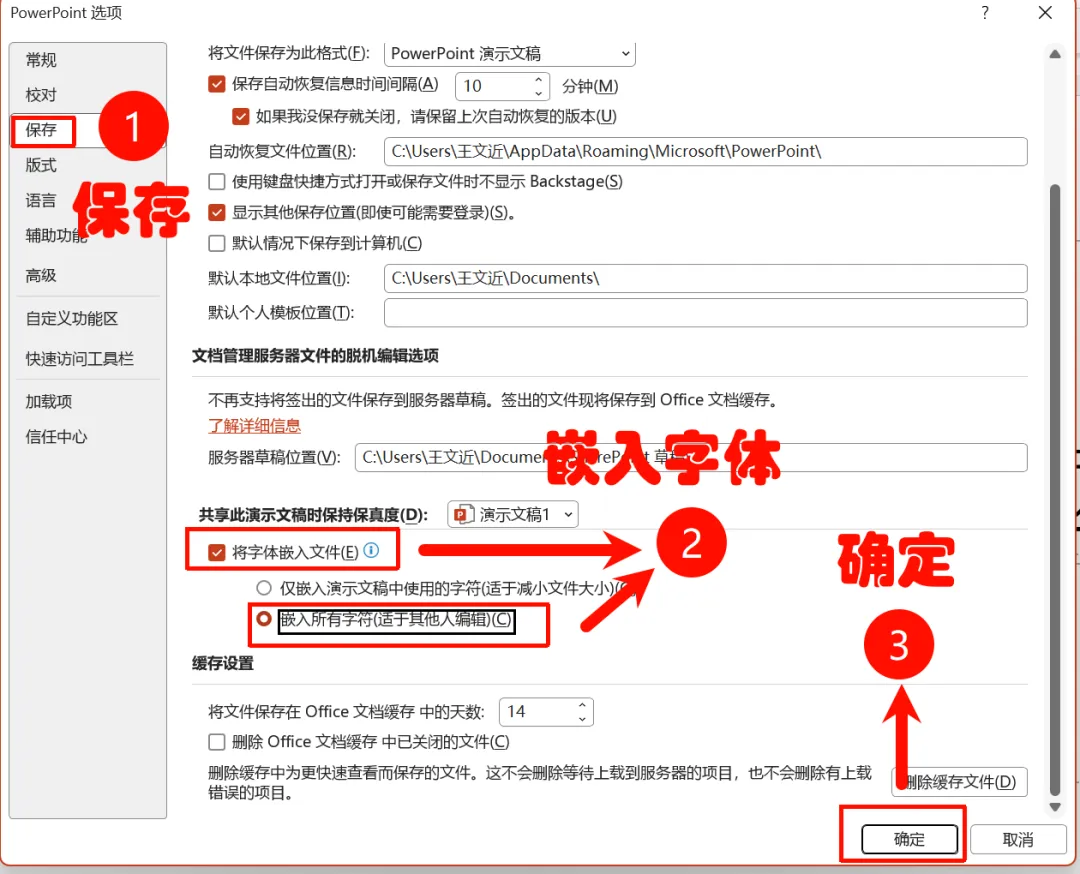Toggle 将字体嵌入文件 checkbox
This screenshot has width=1080, height=874.
click(217, 552)
